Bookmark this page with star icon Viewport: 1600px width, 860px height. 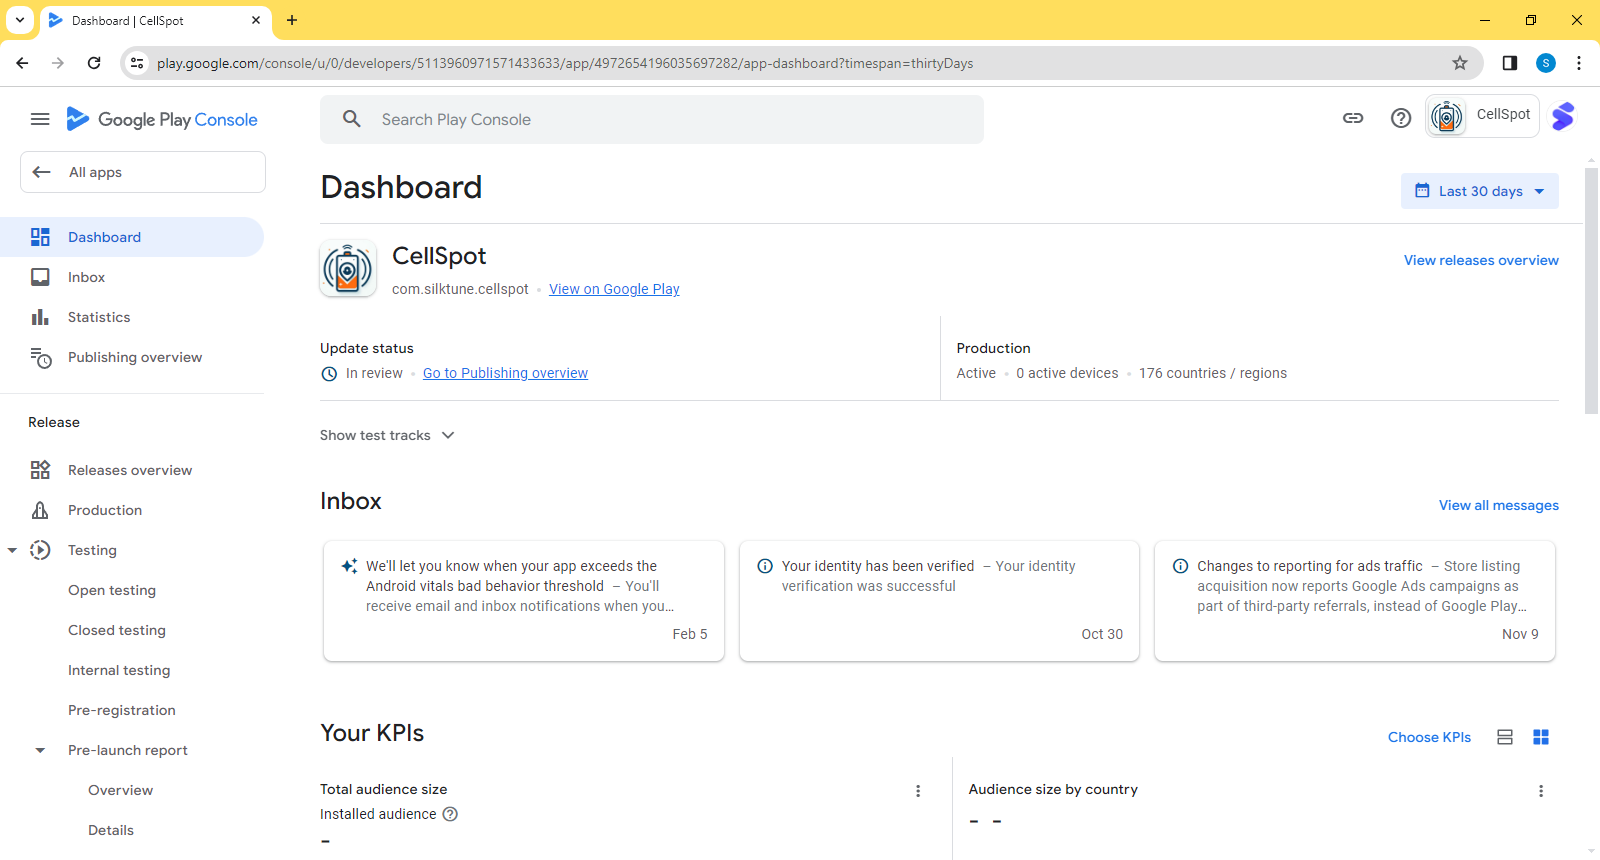pyautogui.click(x=1460, y=63)
